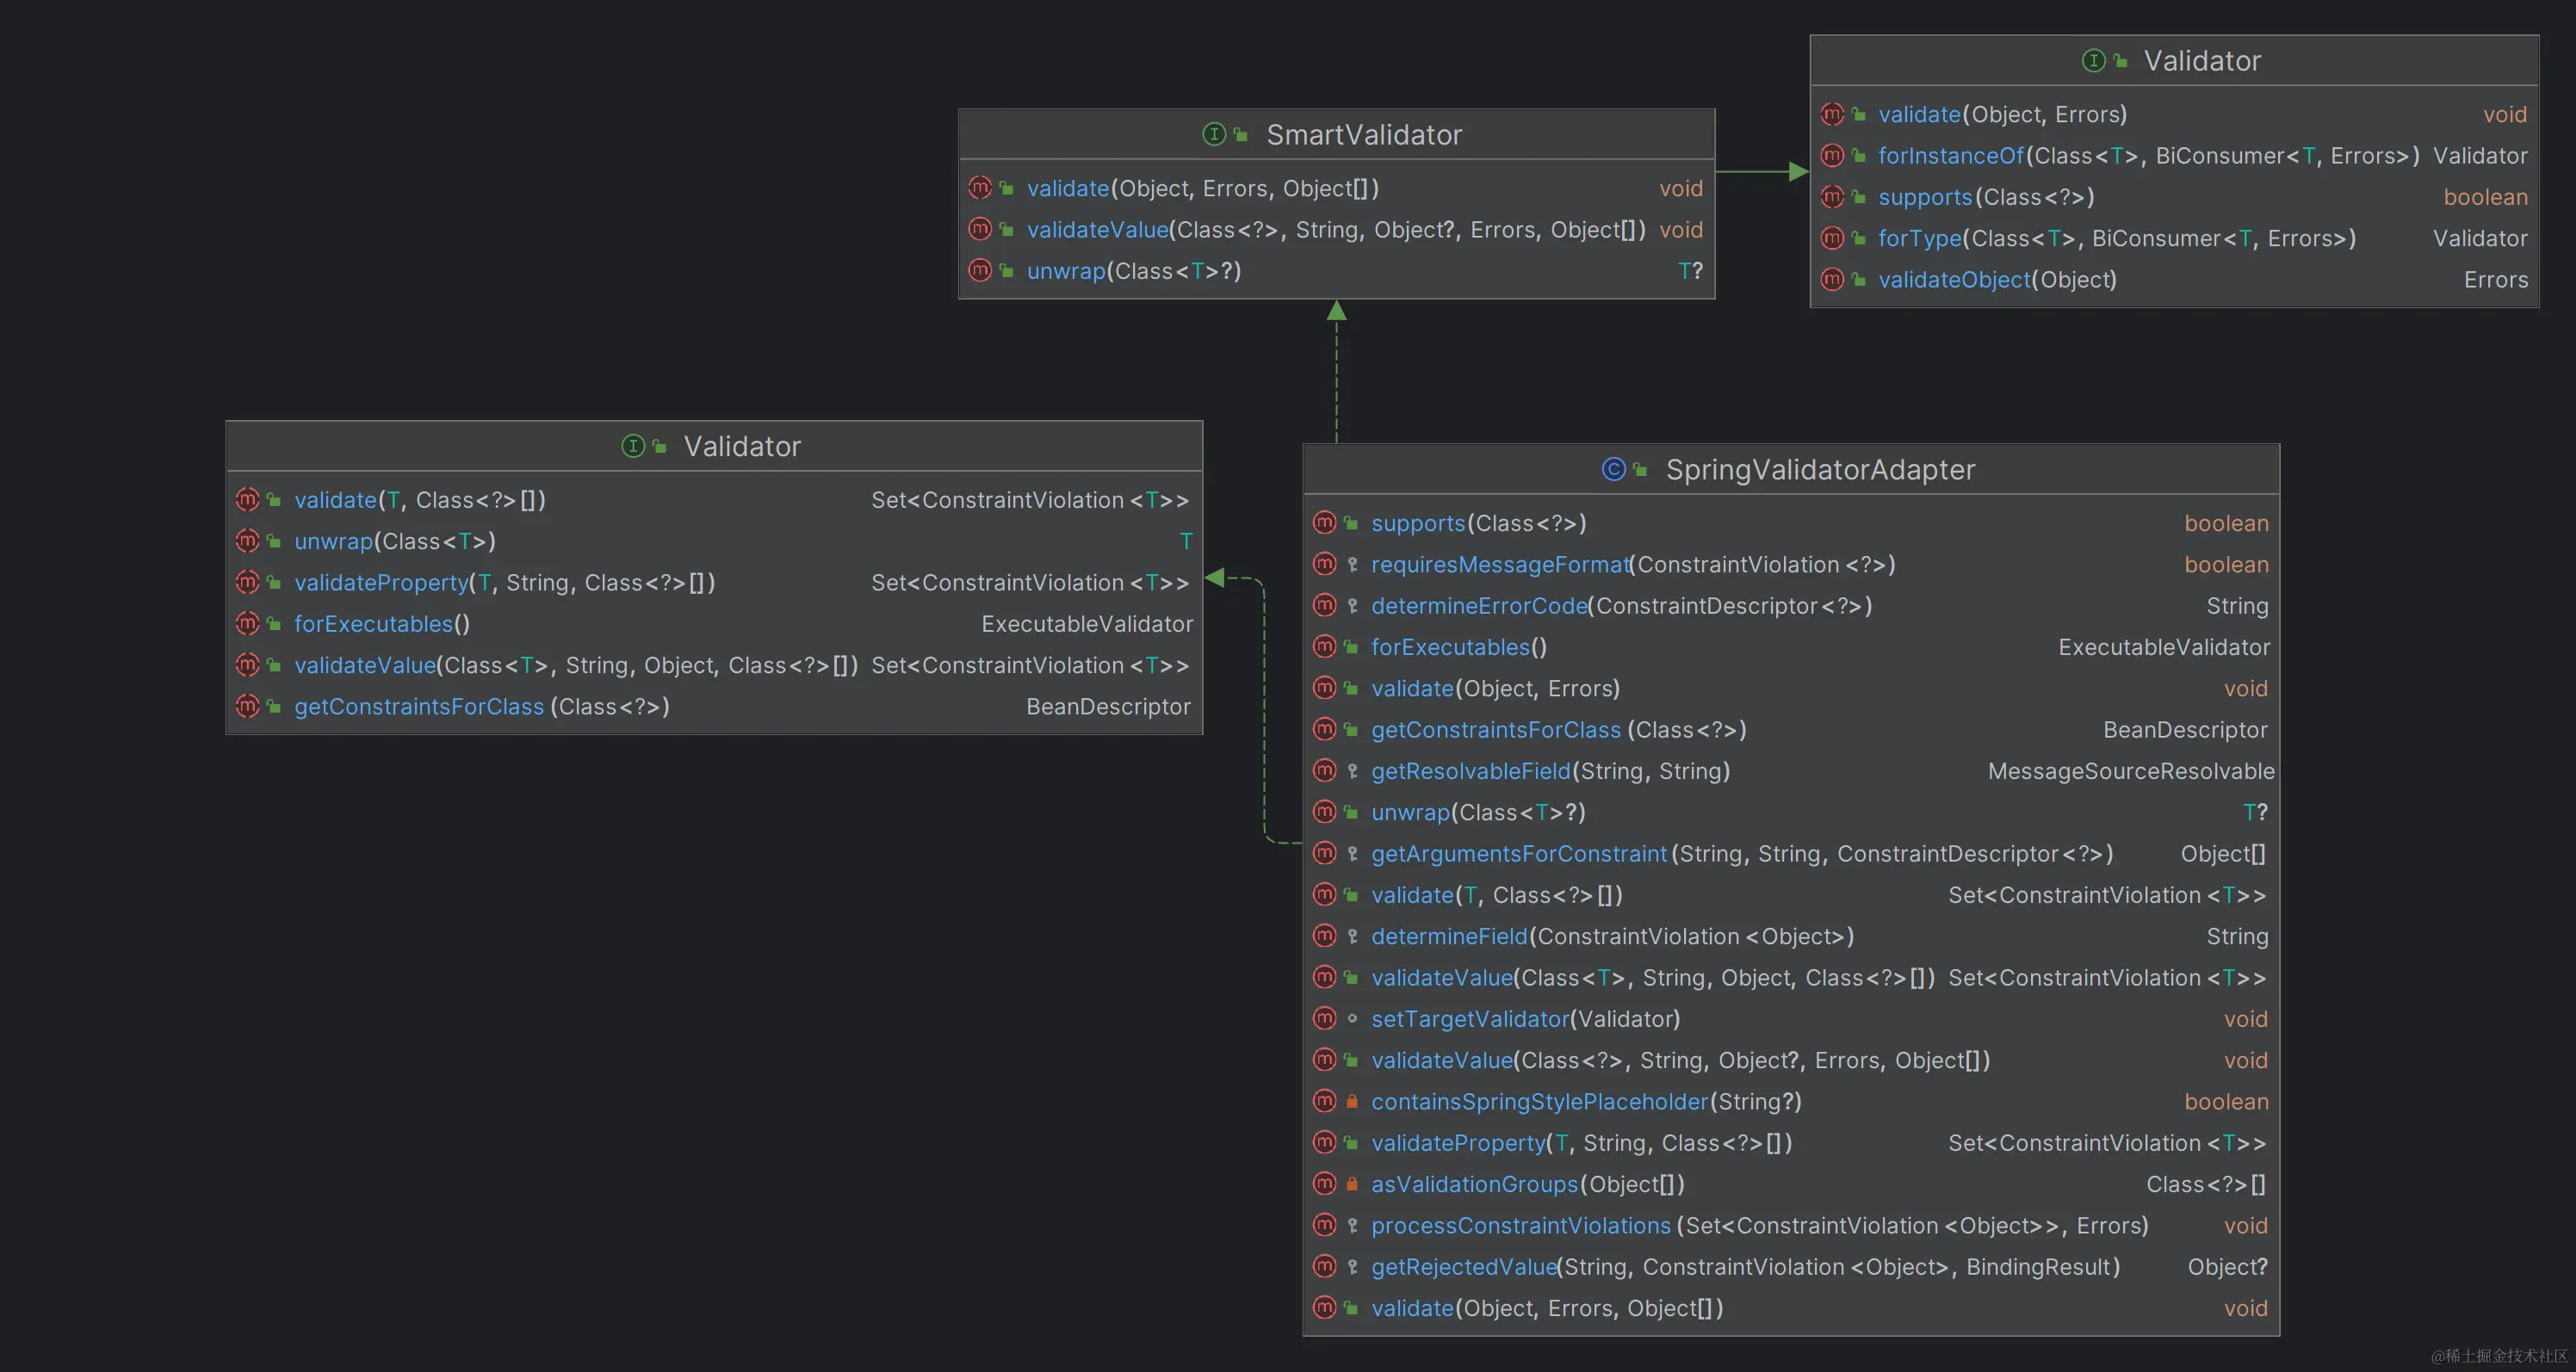Click unwrap(Class<T>) method in Validator node
2576x1372 pixels.
(x=395, y=542)
